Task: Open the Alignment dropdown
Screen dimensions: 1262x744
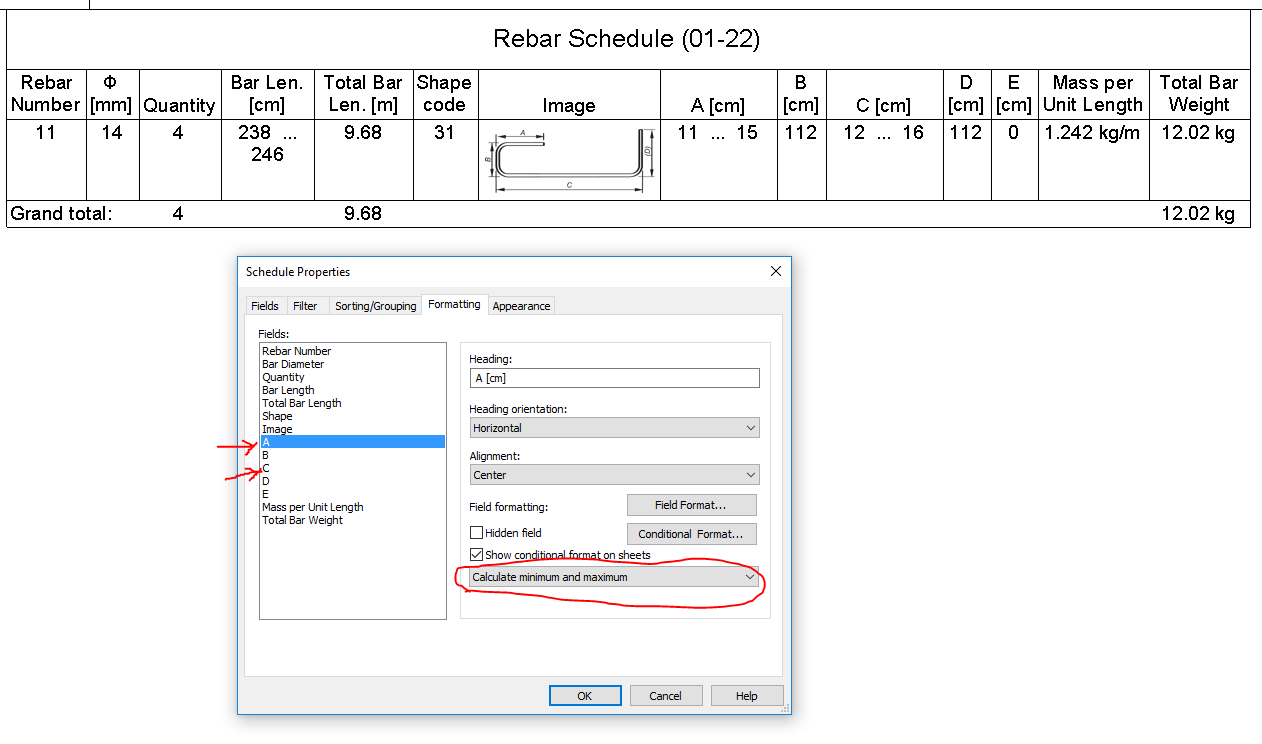Action: click(750, 474)
